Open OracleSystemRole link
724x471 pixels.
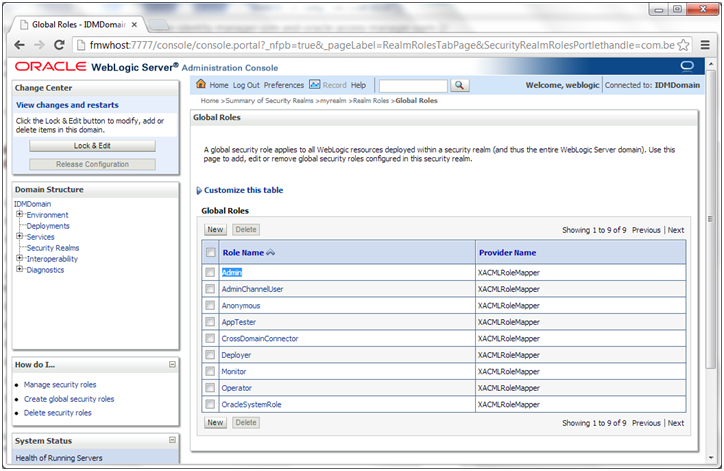point(251,405)
